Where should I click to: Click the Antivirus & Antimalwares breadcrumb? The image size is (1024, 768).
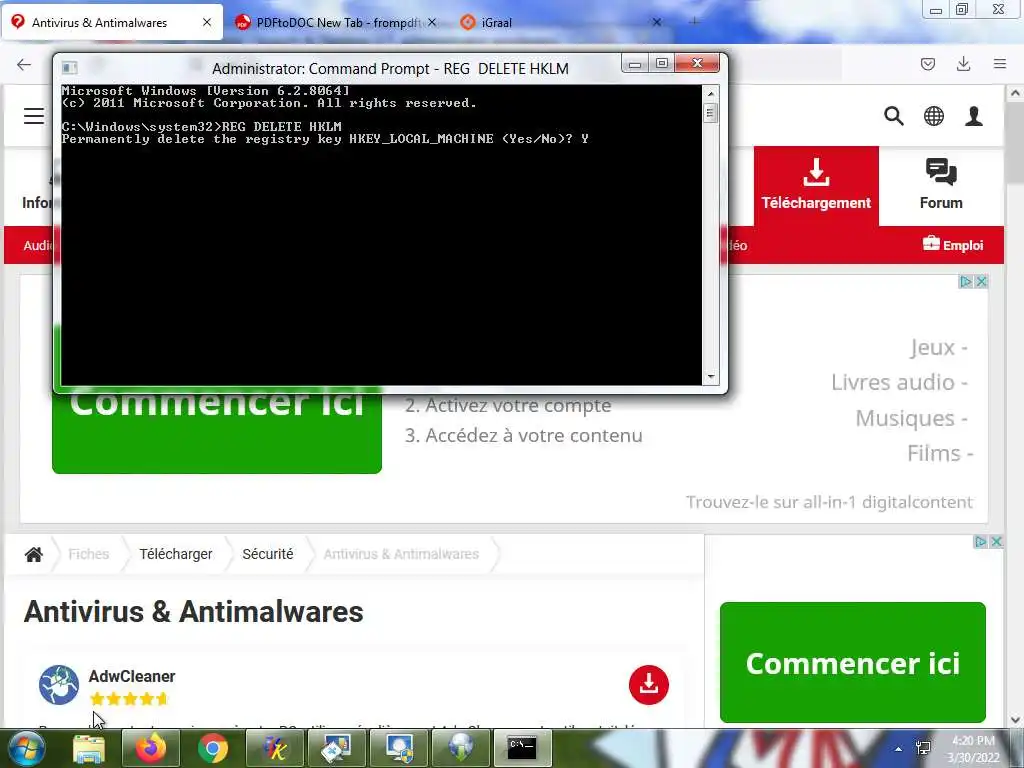click(x=401, y=554)
